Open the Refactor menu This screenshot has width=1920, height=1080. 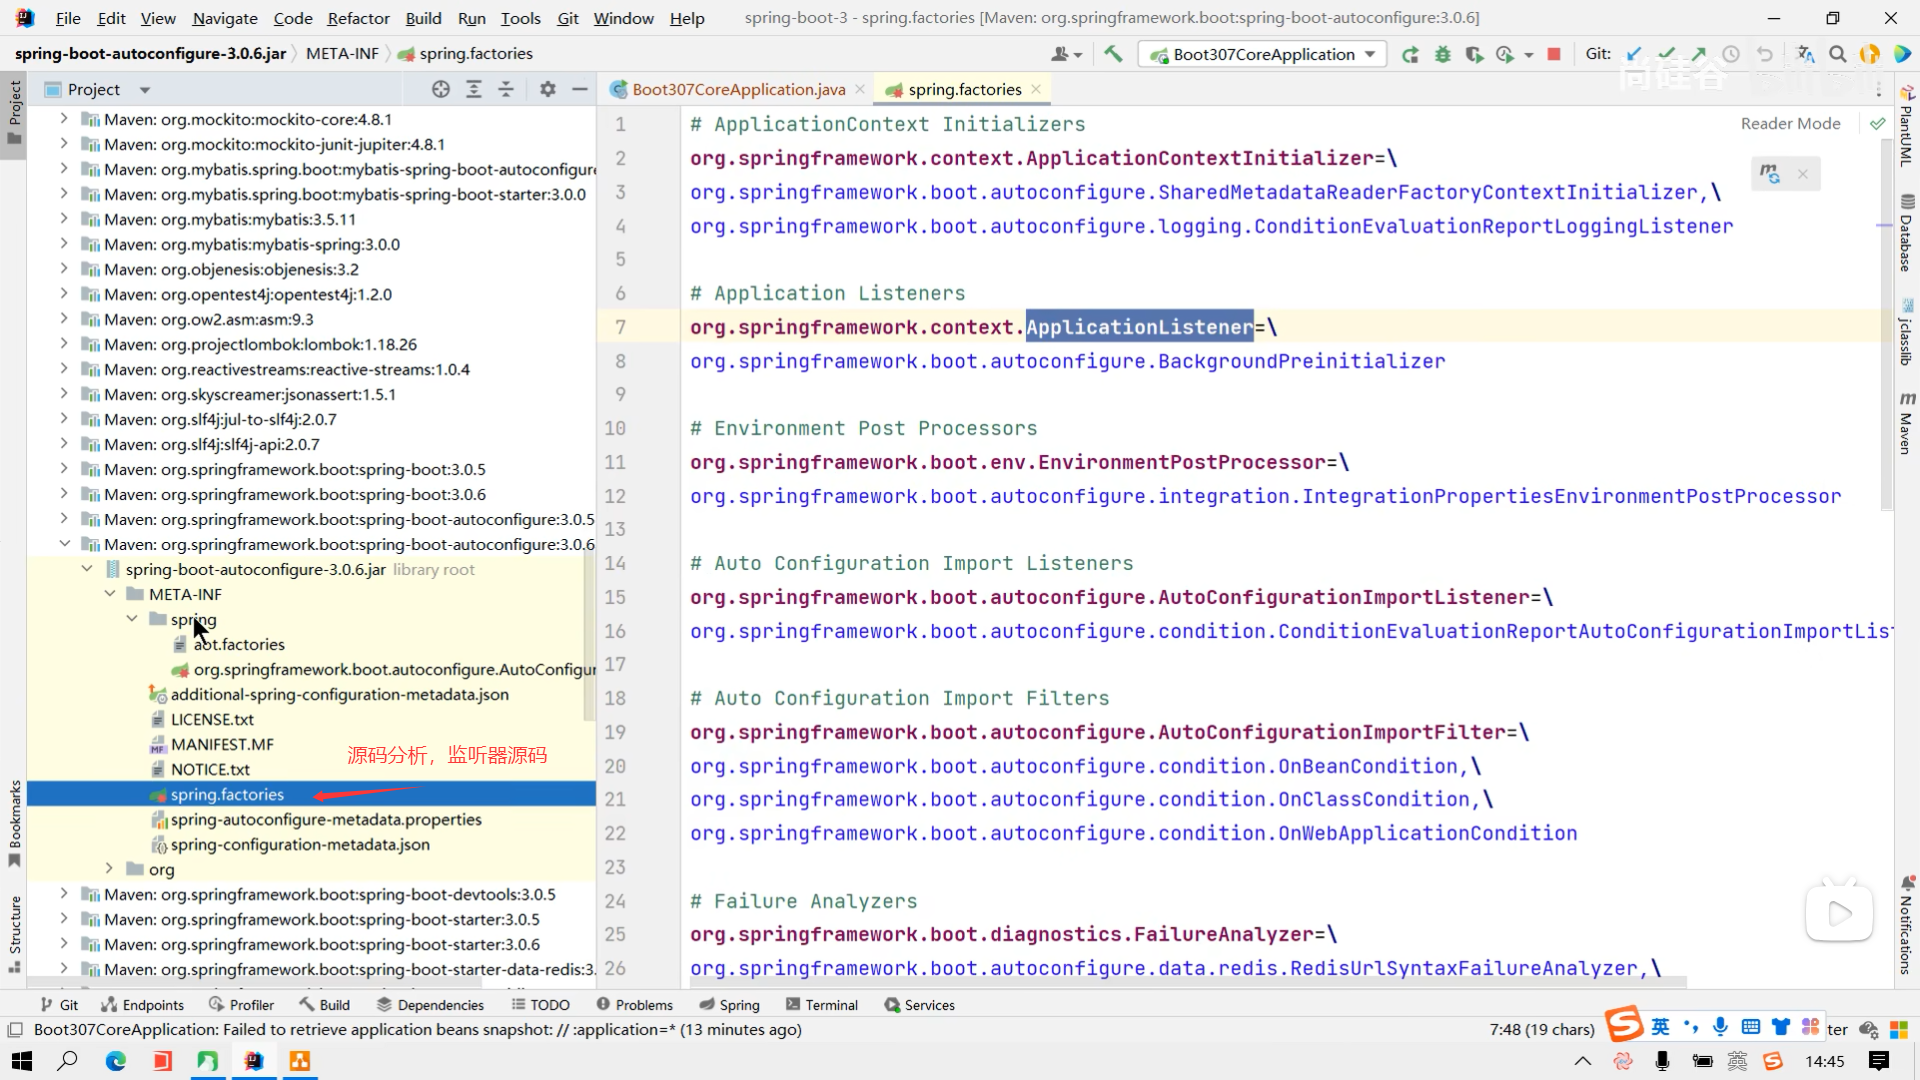tap(358, 18)
